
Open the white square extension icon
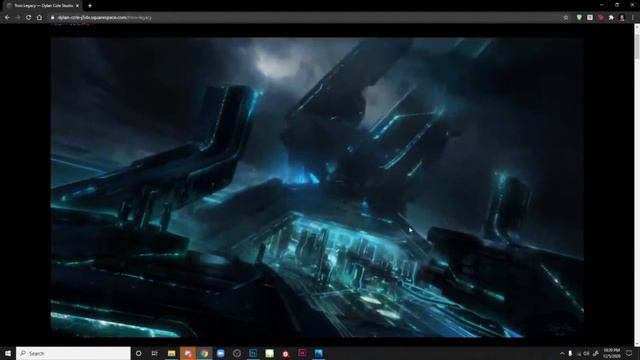click(x=590, y=18)
